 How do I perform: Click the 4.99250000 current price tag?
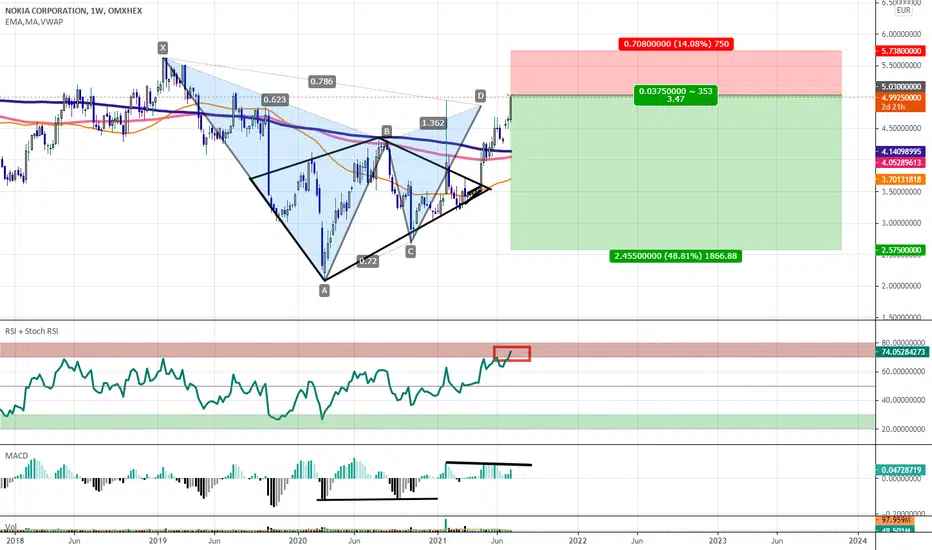click(x=900, y=98)
